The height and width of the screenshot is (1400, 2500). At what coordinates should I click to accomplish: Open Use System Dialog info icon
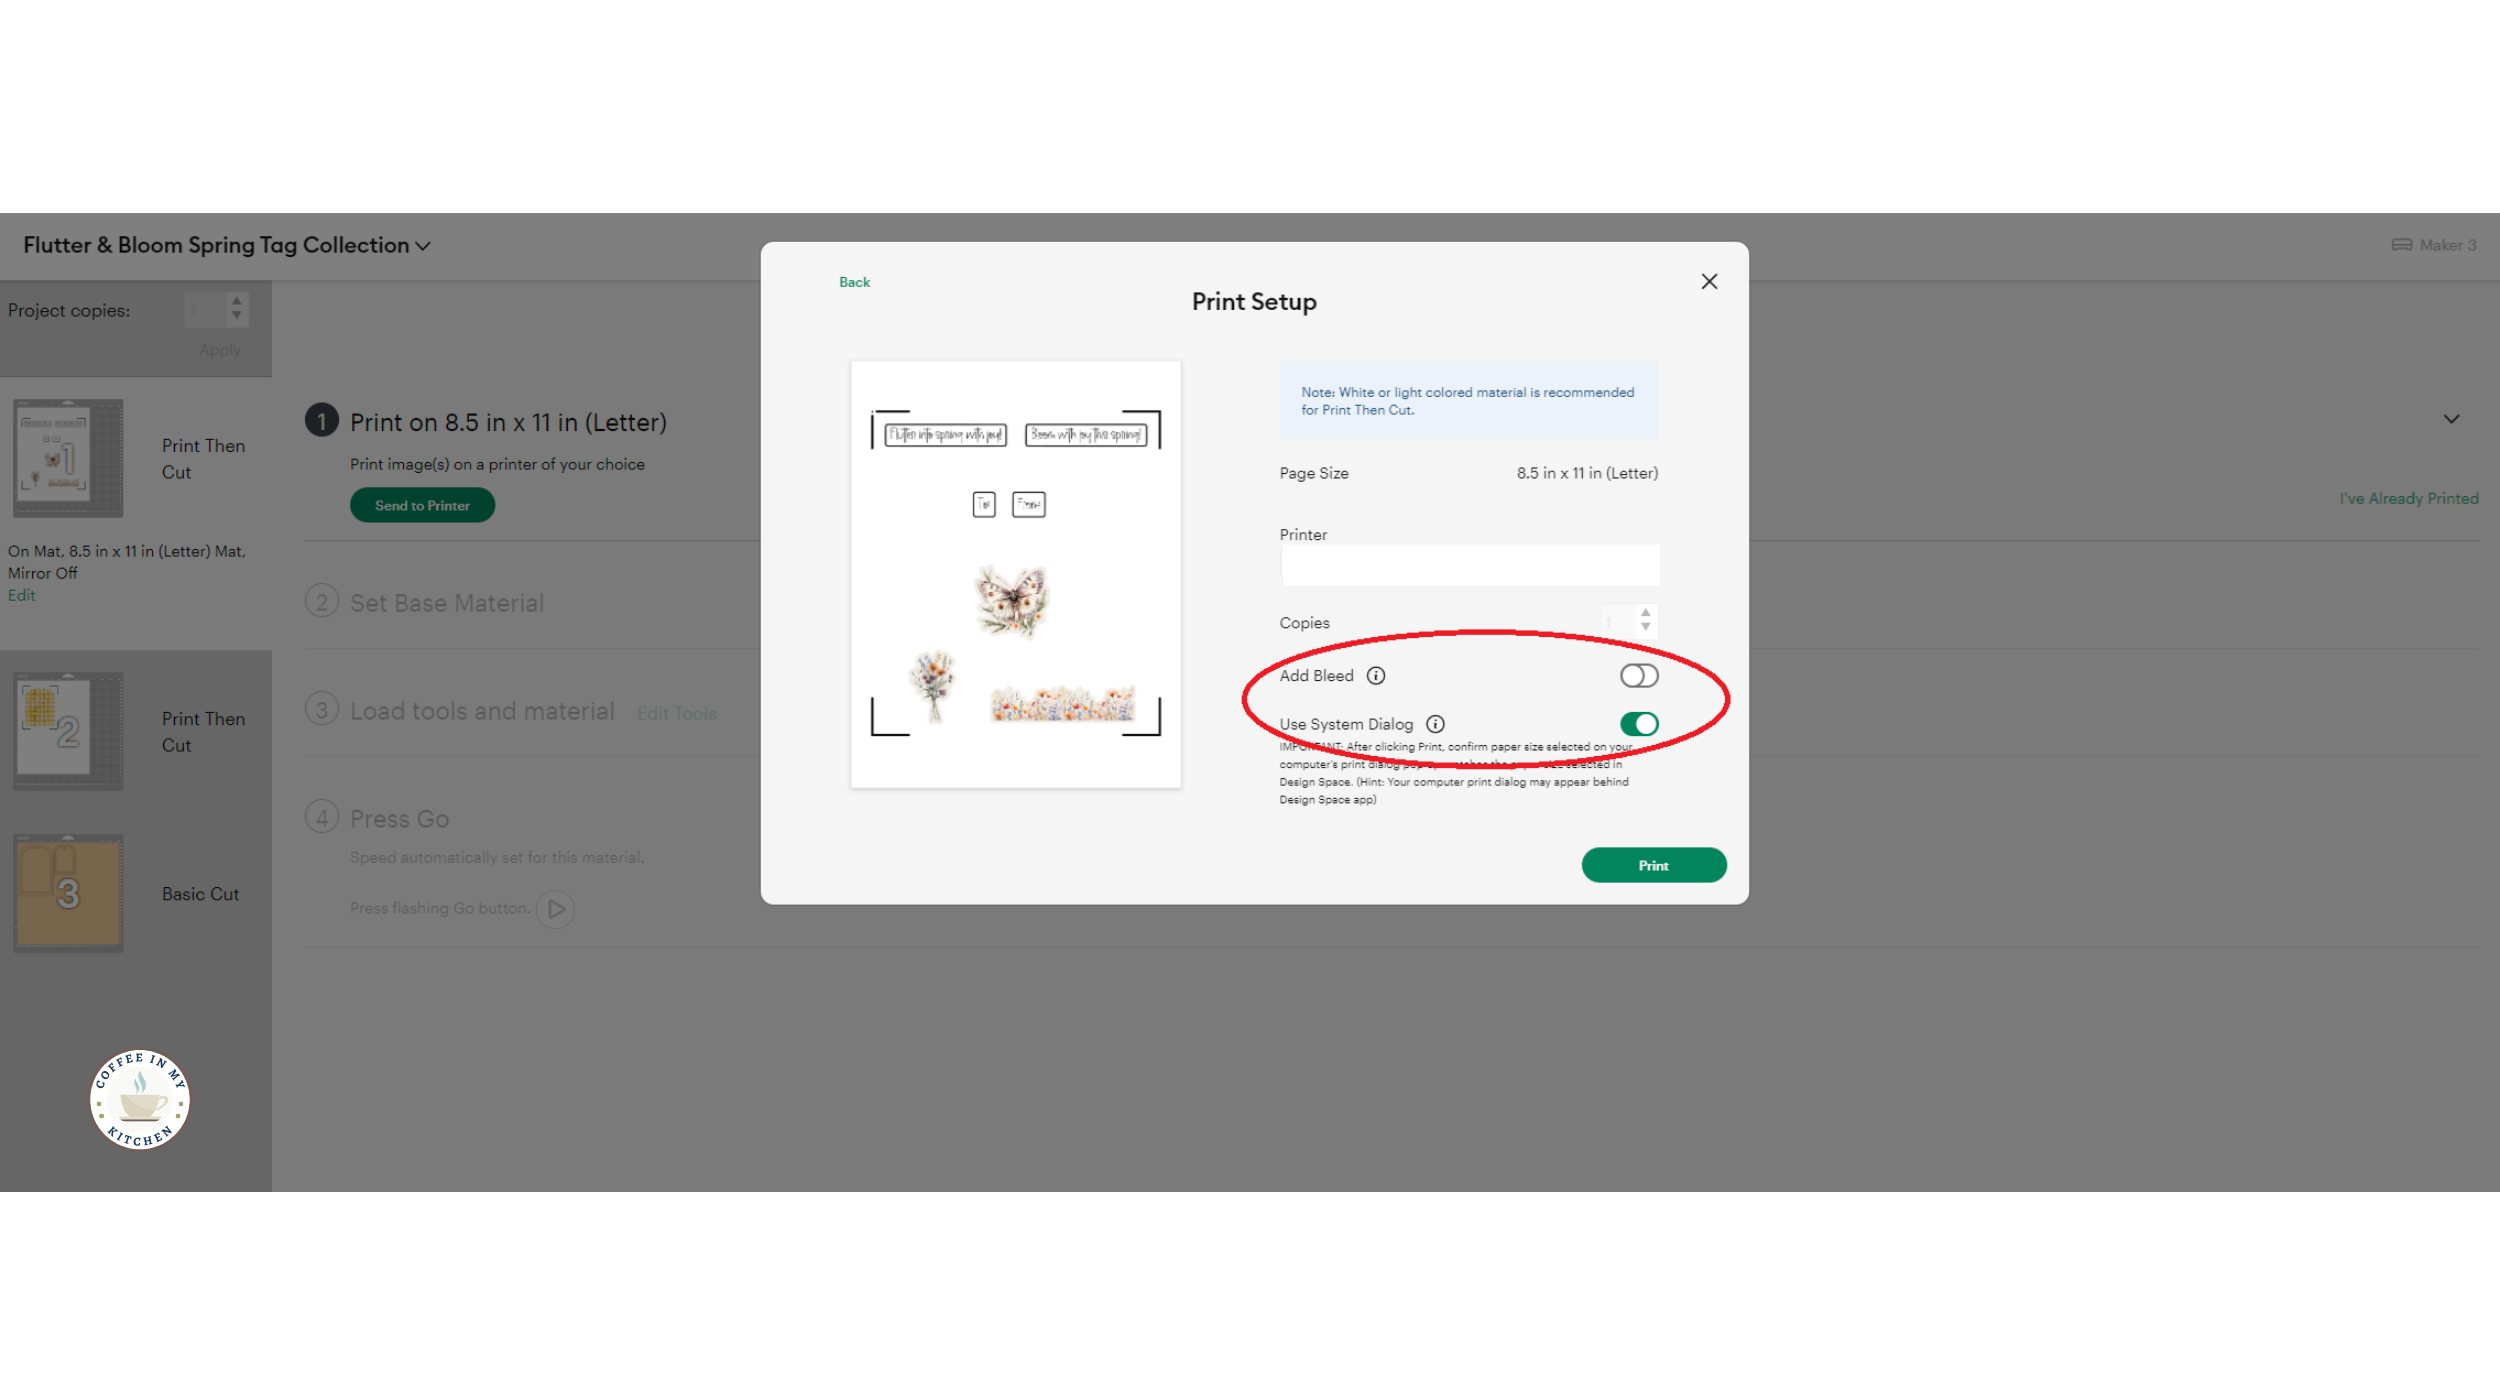(1435, 724)
